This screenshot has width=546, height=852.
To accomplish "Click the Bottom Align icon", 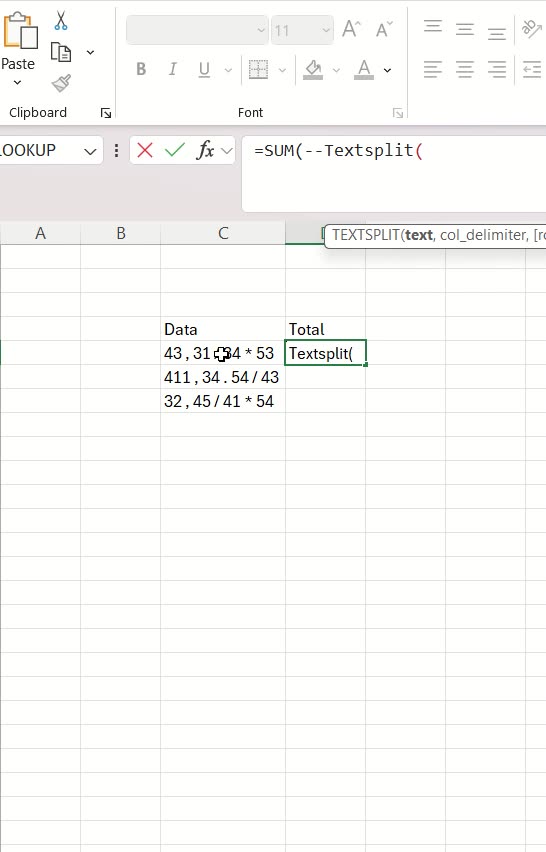I will click(497, 33).
